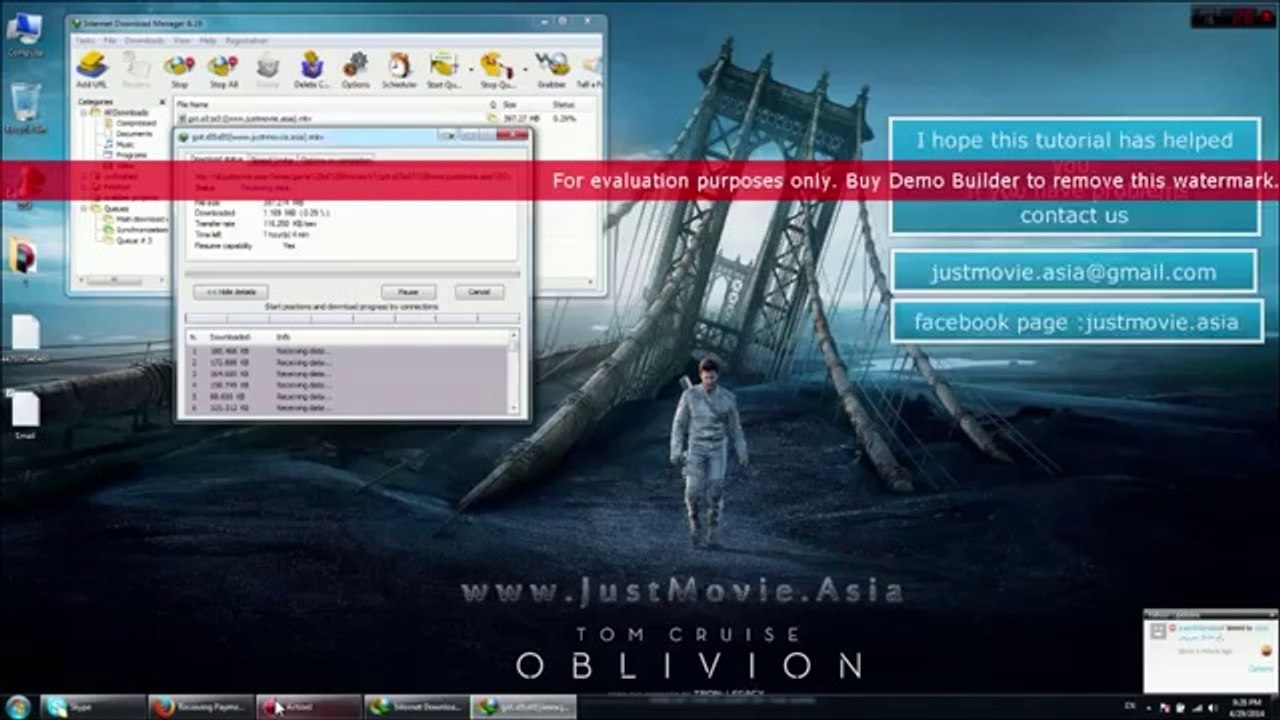Open the Registration menu in IDM
Image resolution: width=1280 pixels, height=720 pixels.
coord(246,41)
